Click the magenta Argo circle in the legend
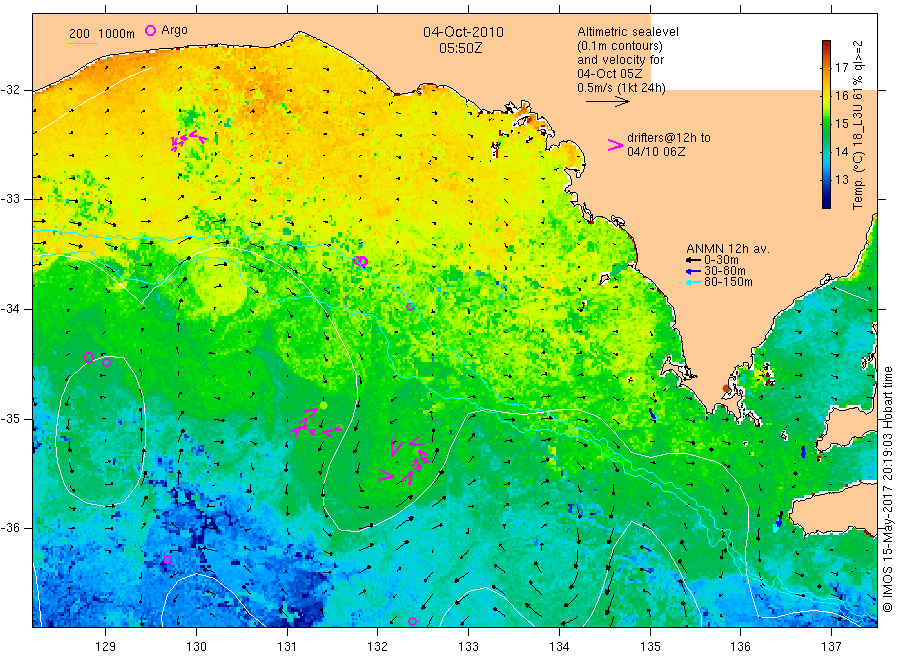The width and height of the screenshot is (900, 660). (x=150, y=30)
